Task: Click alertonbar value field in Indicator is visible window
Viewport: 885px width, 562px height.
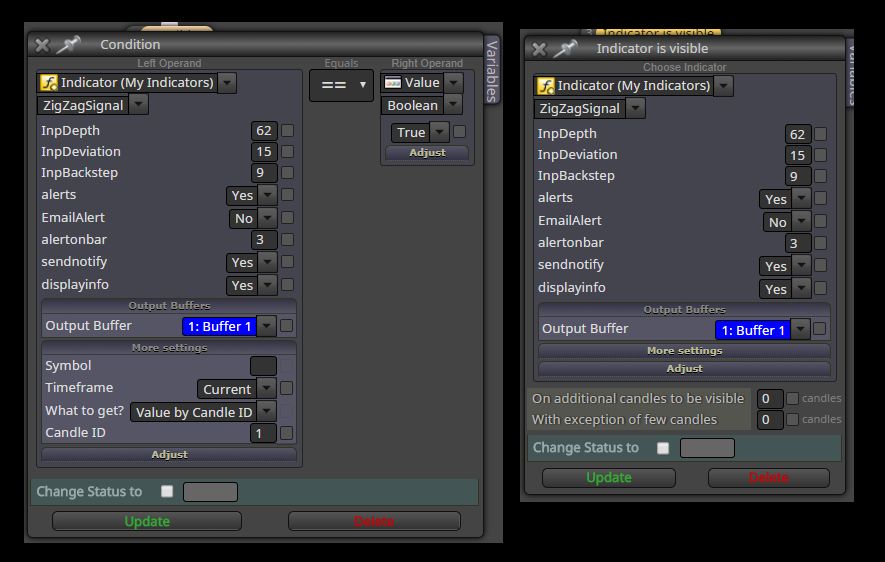Action: click(x=798, y=243)
